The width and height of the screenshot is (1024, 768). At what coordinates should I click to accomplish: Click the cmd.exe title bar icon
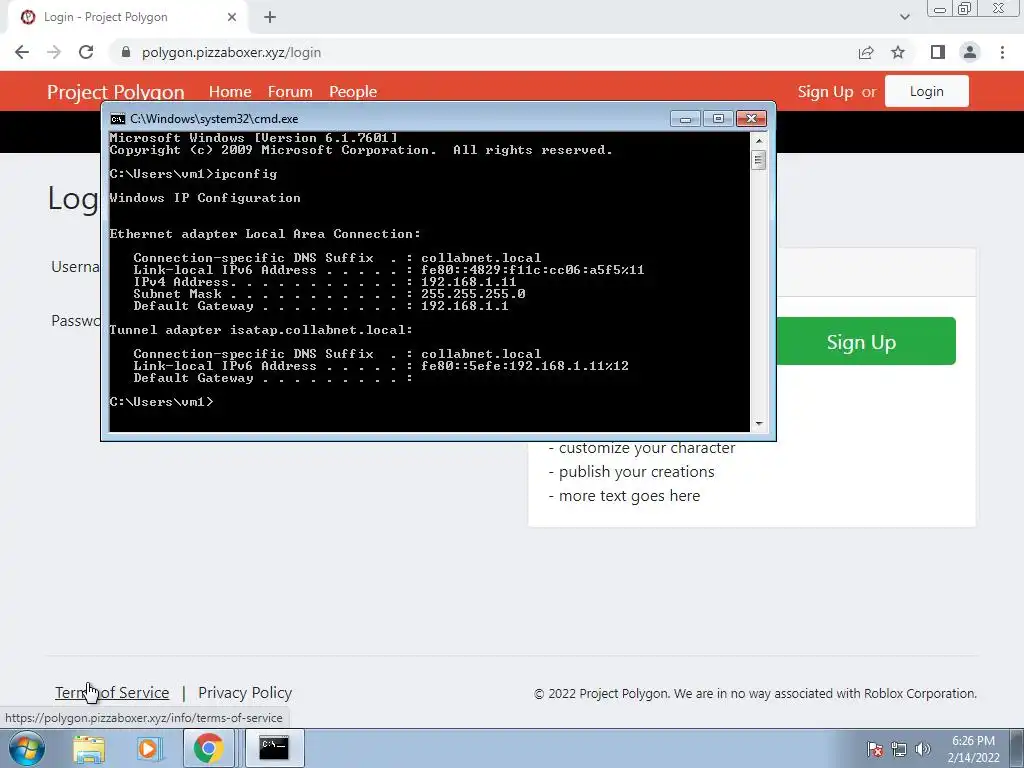point(118,119)
